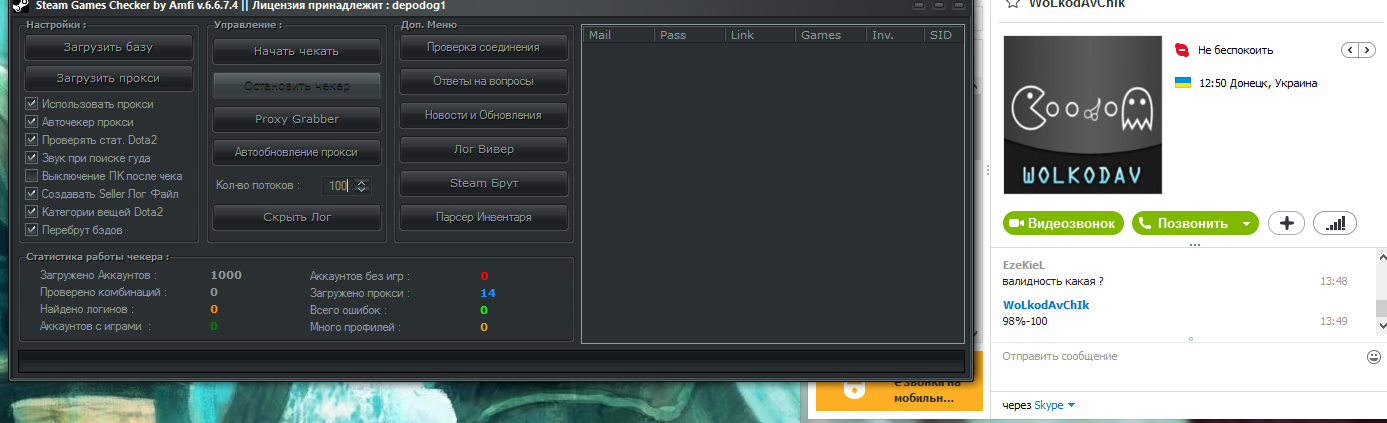The image size is (1387, 423).
Task: Open emoticon picker smiley icon in Skype
Action: [x=1374, y=357]
